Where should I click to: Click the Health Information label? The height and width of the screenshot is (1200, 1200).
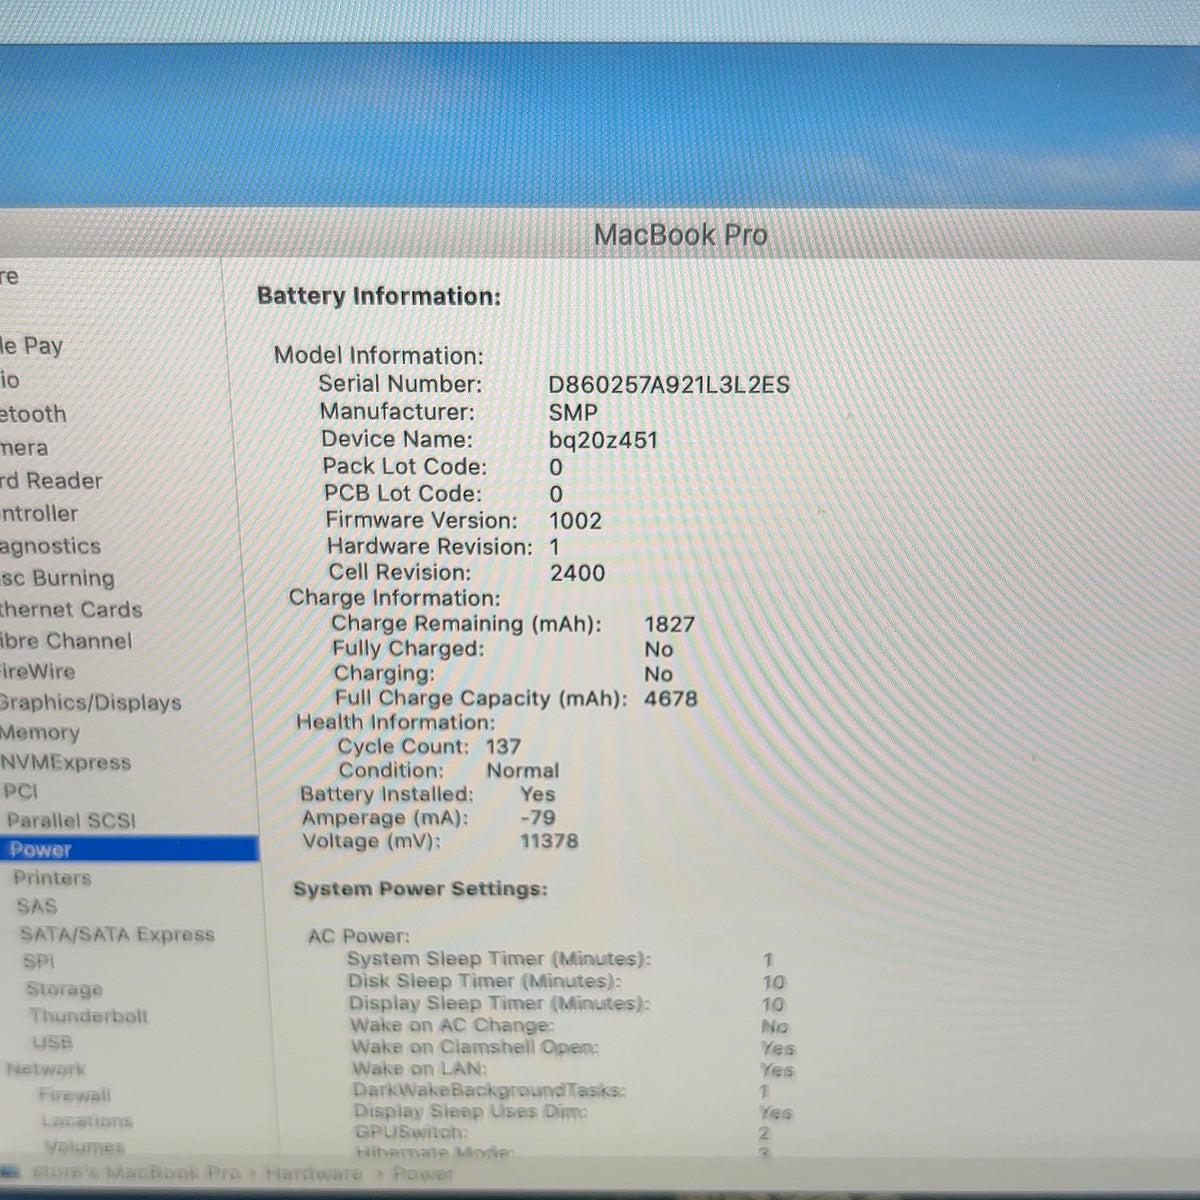(x=395, y=722)
